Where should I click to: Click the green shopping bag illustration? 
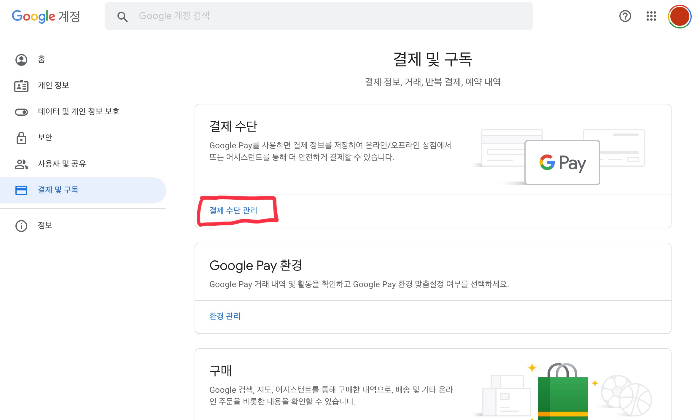coord(562,392)
